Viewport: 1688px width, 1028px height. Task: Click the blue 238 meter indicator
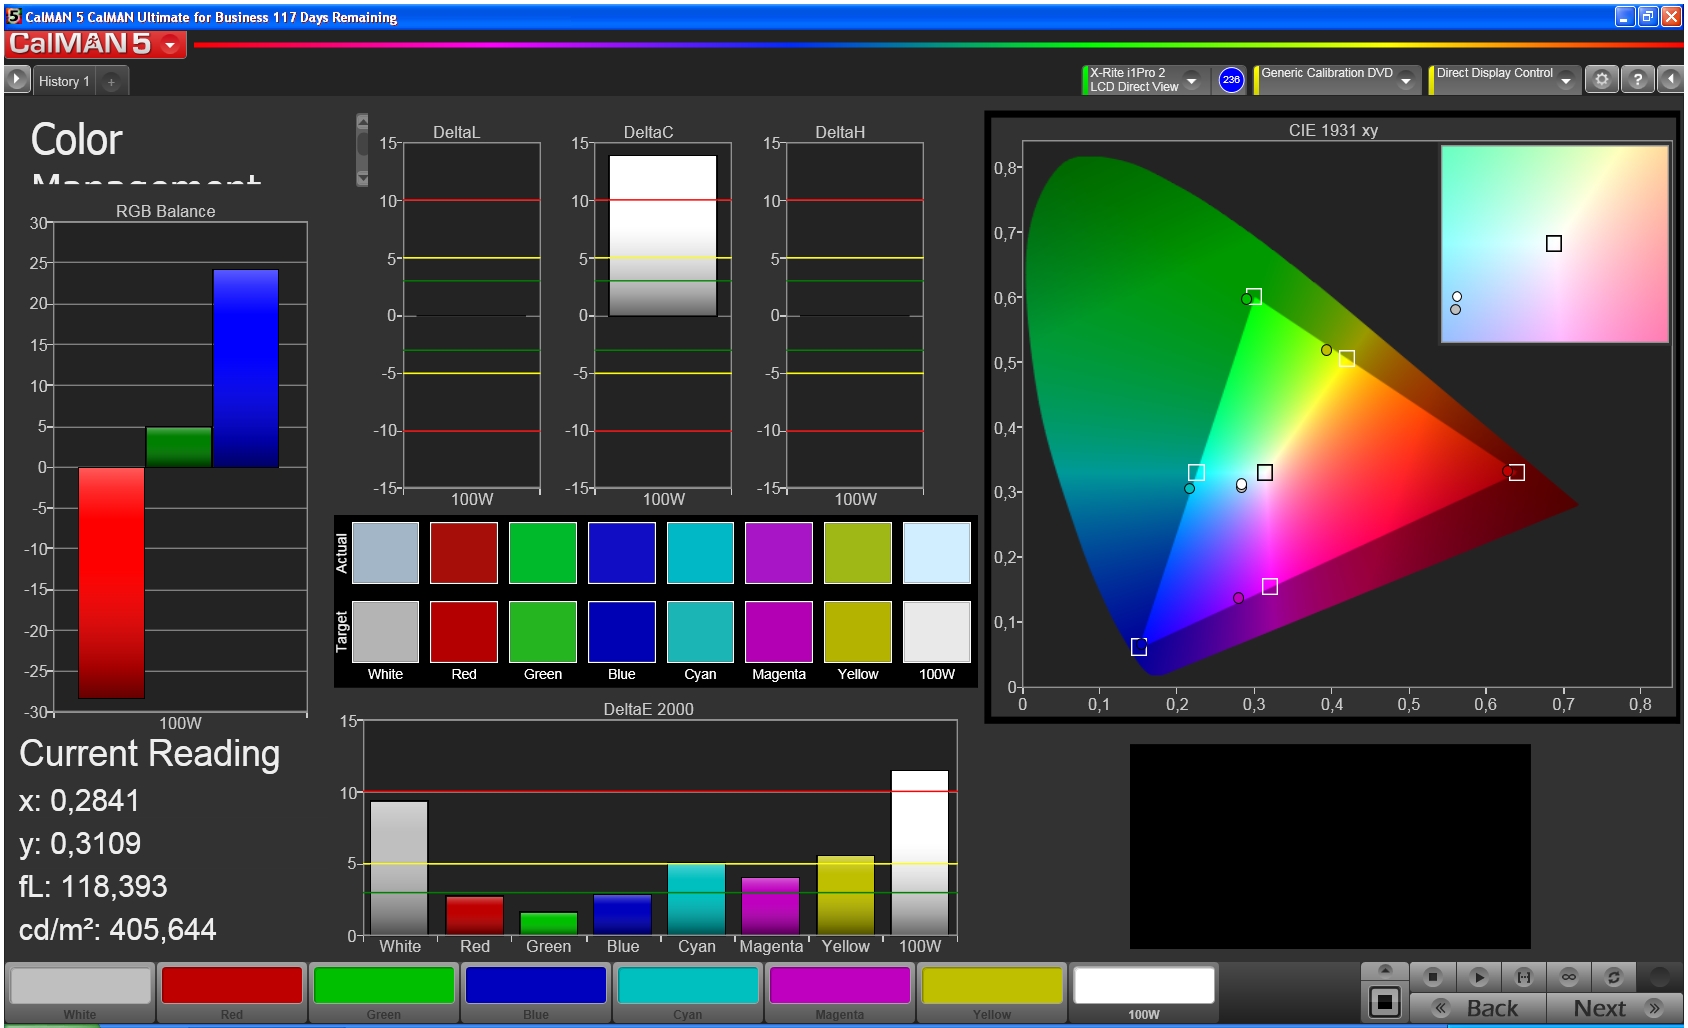pos(1231,80)
